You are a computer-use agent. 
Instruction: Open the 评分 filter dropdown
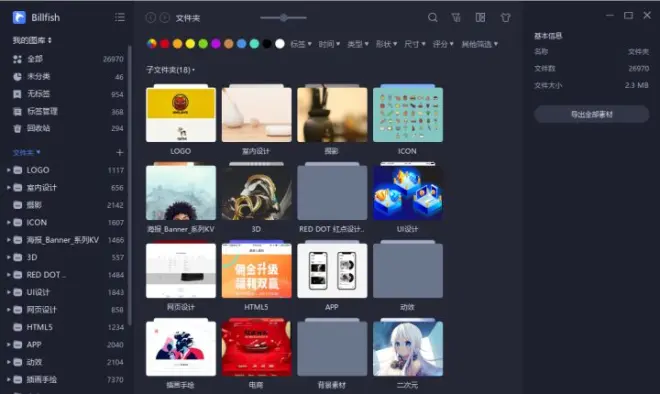[x=443, y=44]
